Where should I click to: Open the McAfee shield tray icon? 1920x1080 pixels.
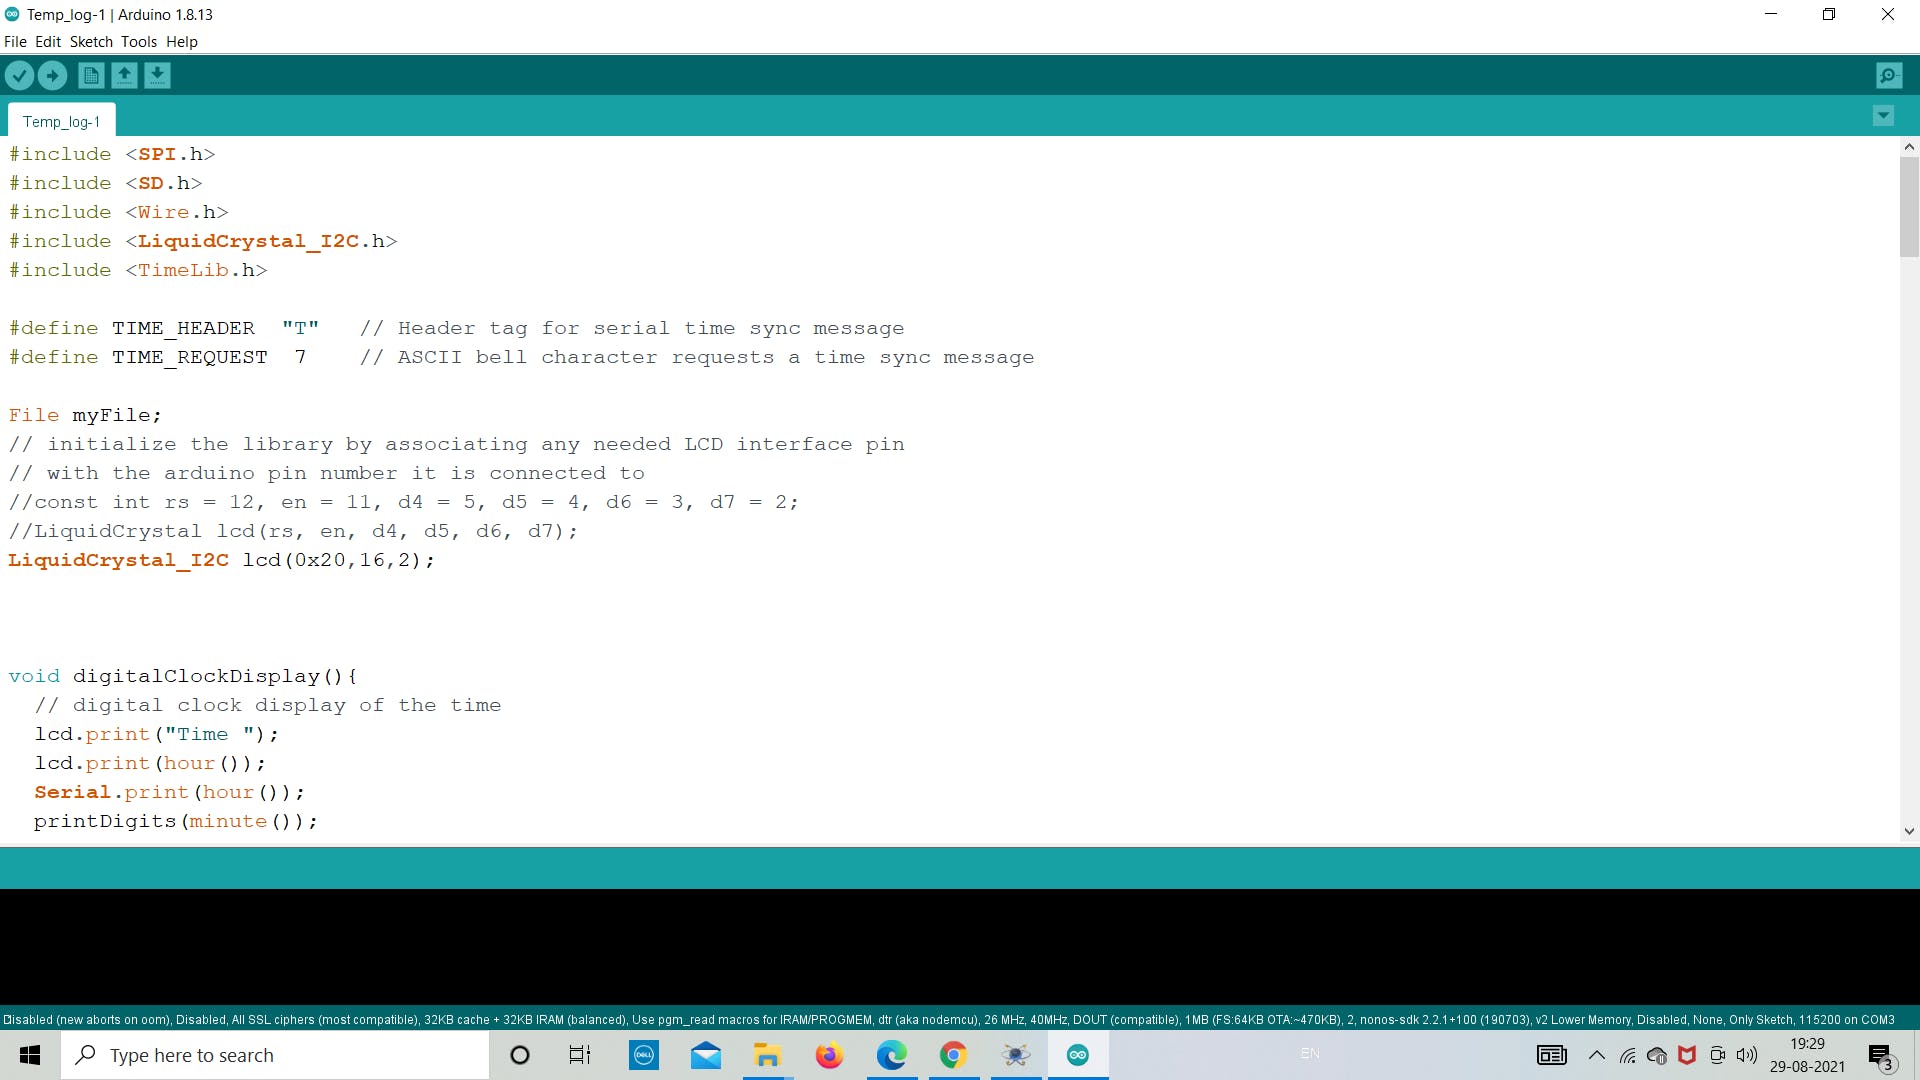[x=1687, y=1055]
